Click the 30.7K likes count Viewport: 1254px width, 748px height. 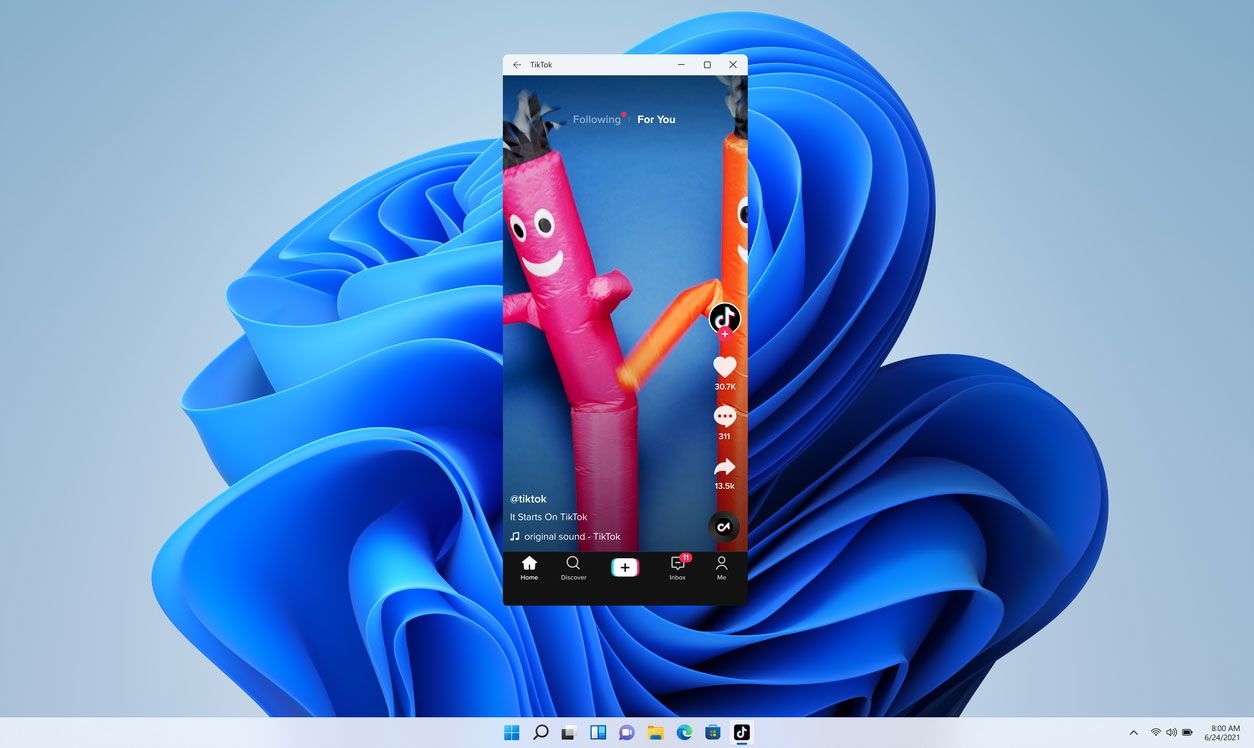pos(723,385)
